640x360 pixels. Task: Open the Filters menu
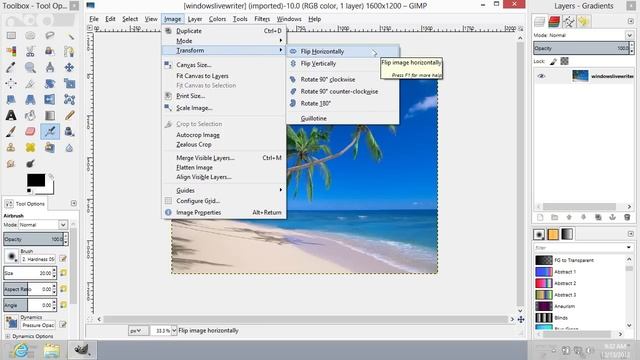point(262,19)
